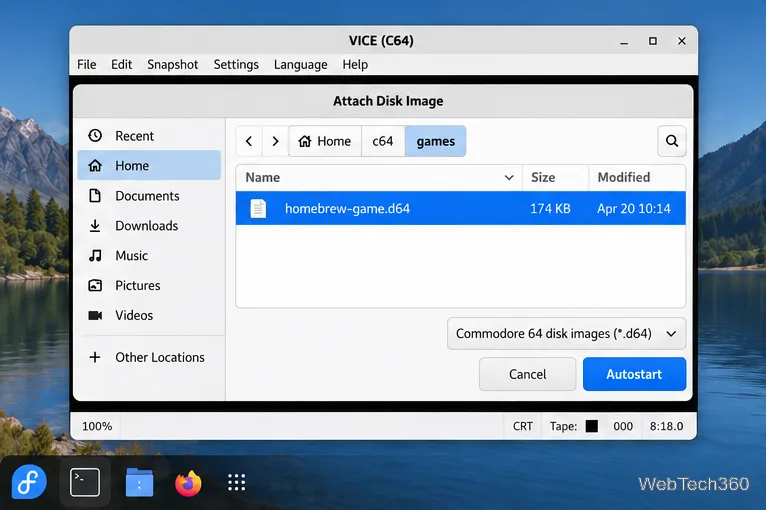Viewport: 766px width, 510px height.
Task: Select Pictures in the sidebar
Action: click(149, 285)
